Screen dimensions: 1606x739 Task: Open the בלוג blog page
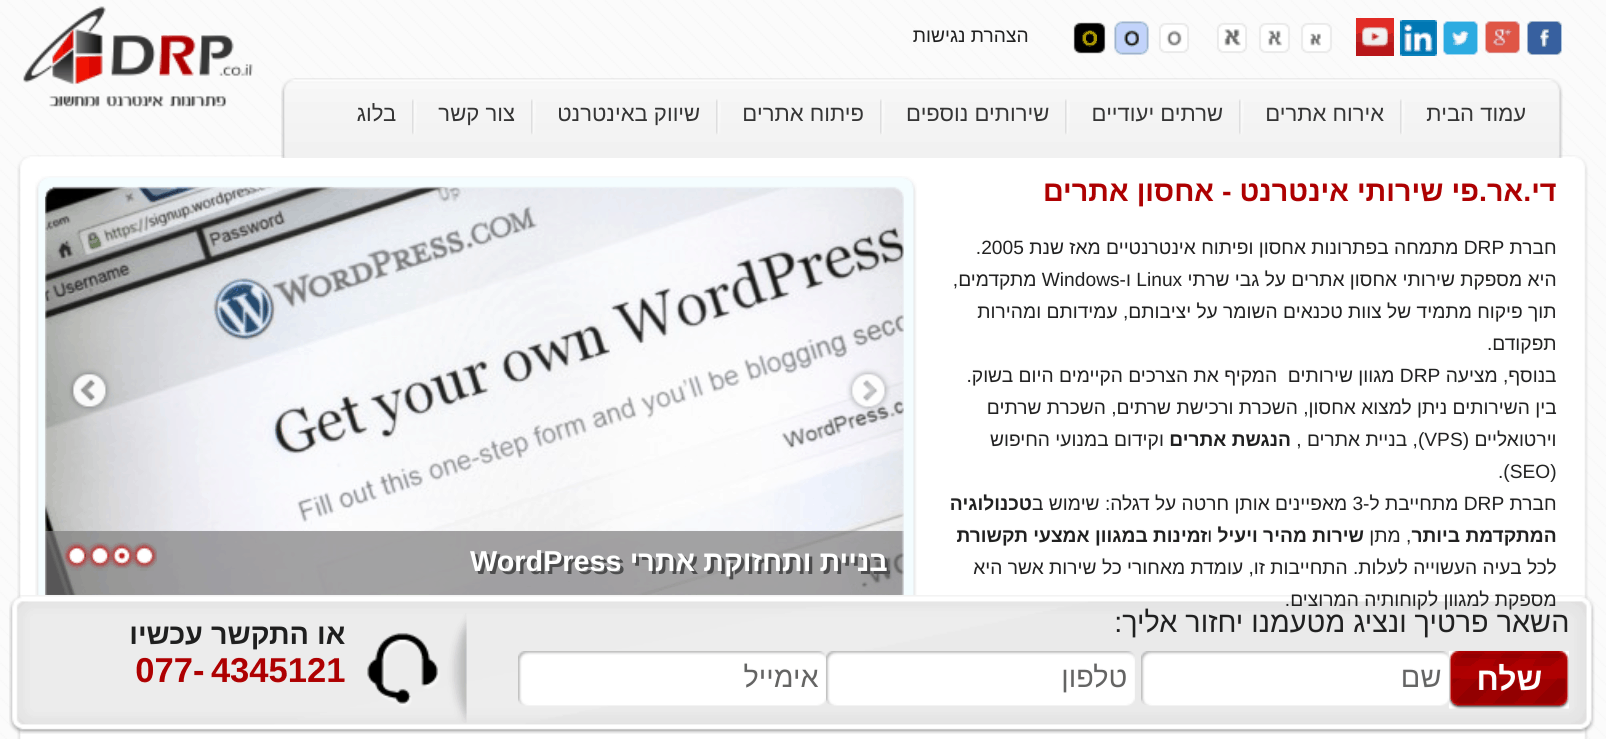376,114
